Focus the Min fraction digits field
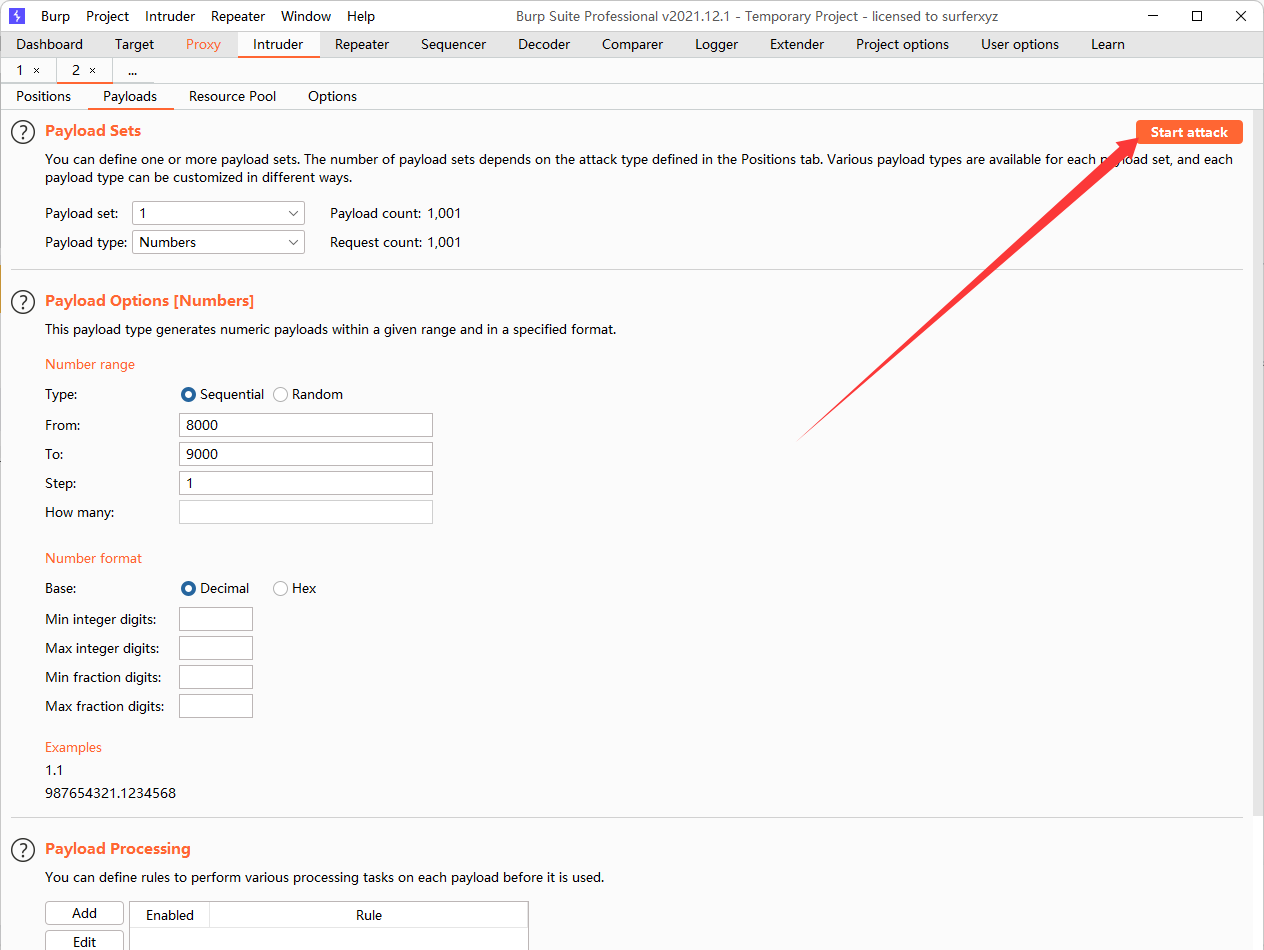Screen dimensions: 1264x950 [216, 677]
